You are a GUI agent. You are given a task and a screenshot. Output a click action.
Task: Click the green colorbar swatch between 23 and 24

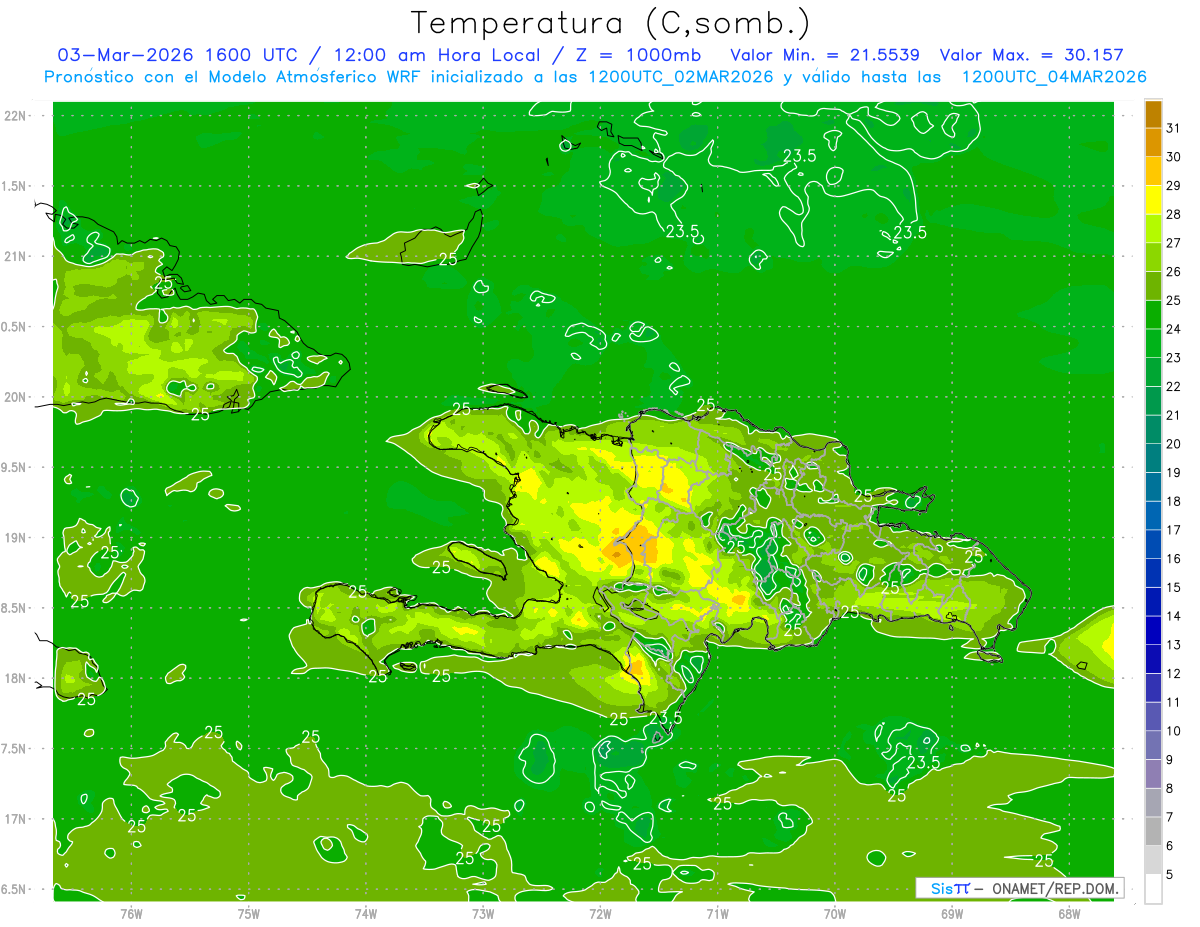pos(1153,343)
